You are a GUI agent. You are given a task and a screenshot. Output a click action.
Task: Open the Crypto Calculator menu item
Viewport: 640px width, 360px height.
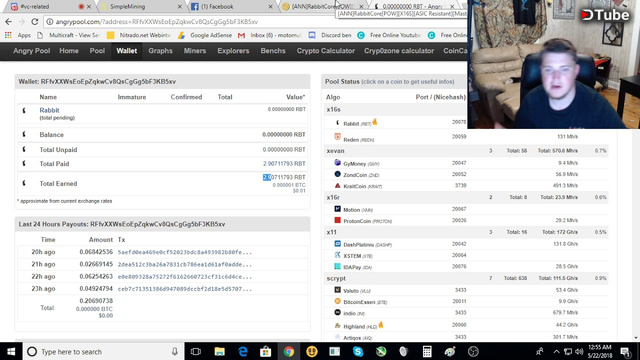326,51
